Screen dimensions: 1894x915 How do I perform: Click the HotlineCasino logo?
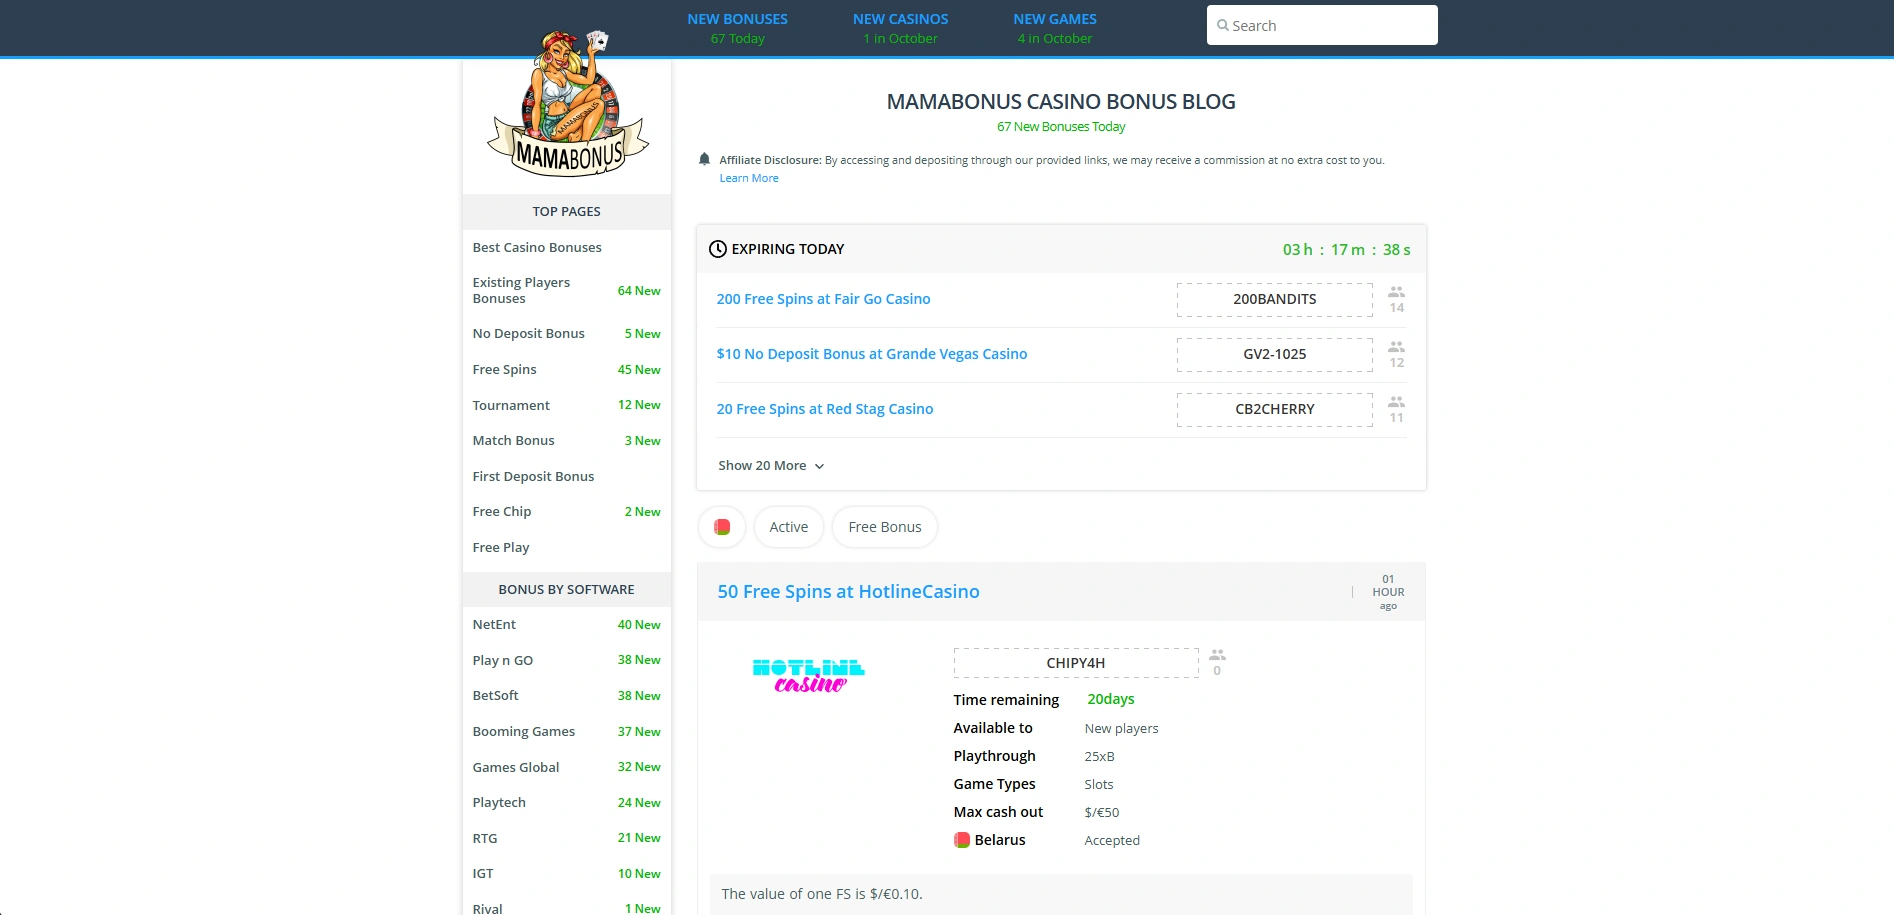tap(808, 676)
